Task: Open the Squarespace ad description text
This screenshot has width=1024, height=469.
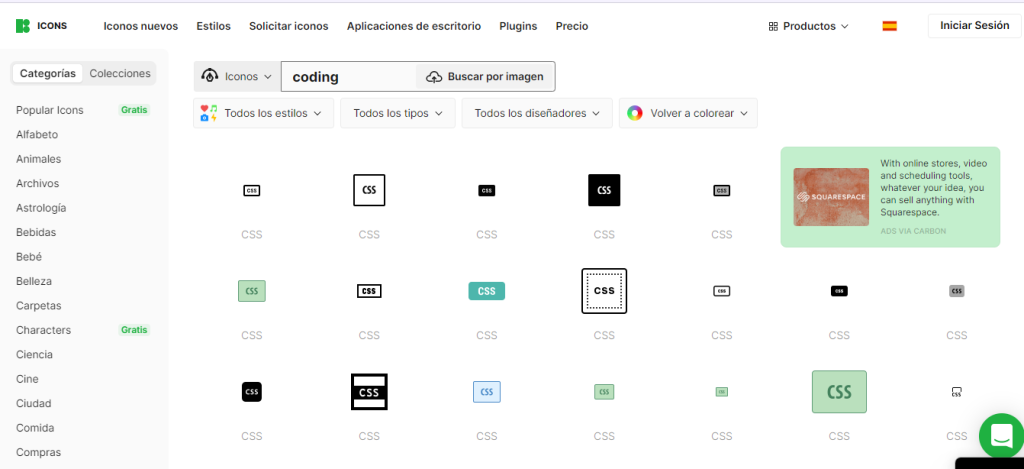Action: click(x=934, y=187)
